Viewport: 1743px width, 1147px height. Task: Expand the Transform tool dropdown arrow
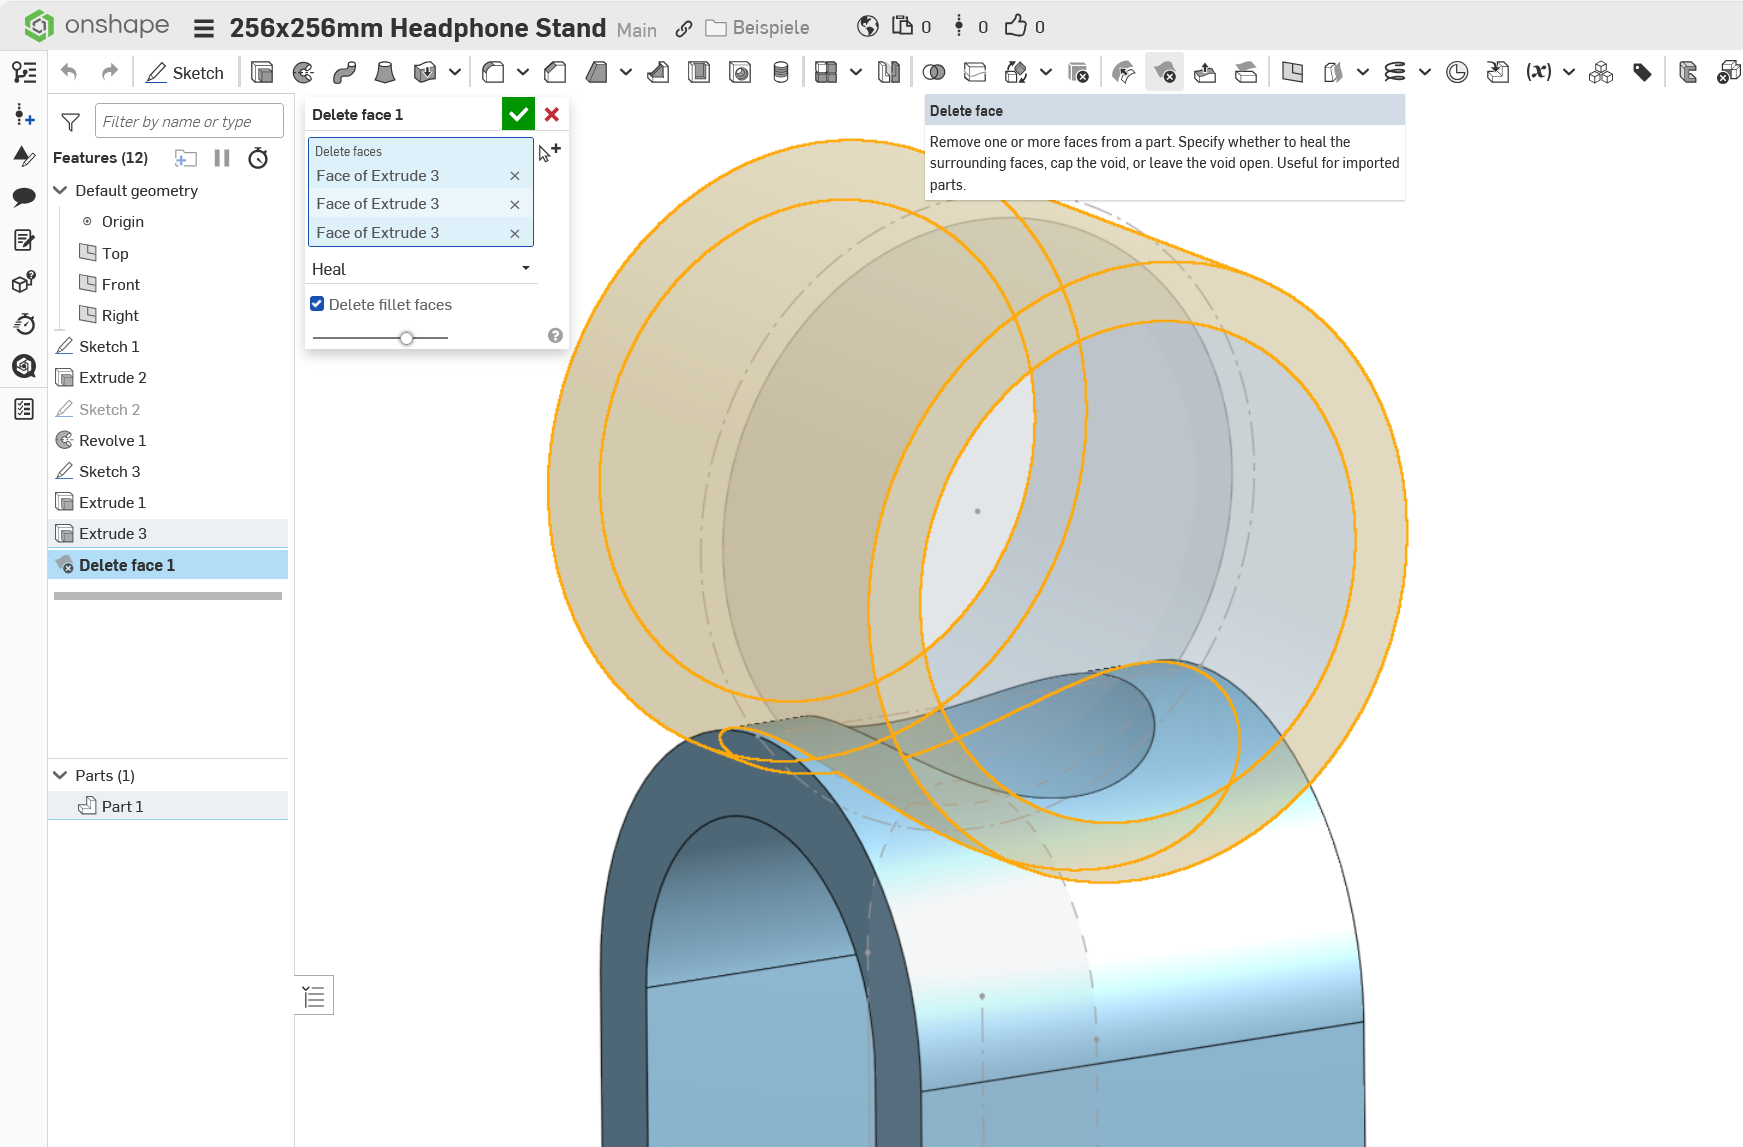[1046, 72]
